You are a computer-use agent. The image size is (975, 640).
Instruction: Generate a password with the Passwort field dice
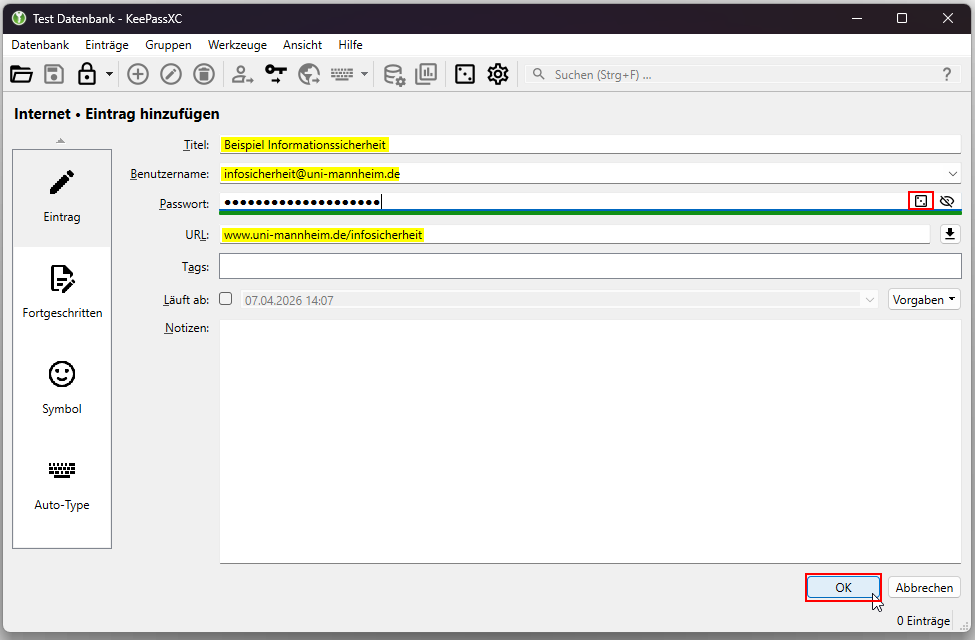pos(921,201)
